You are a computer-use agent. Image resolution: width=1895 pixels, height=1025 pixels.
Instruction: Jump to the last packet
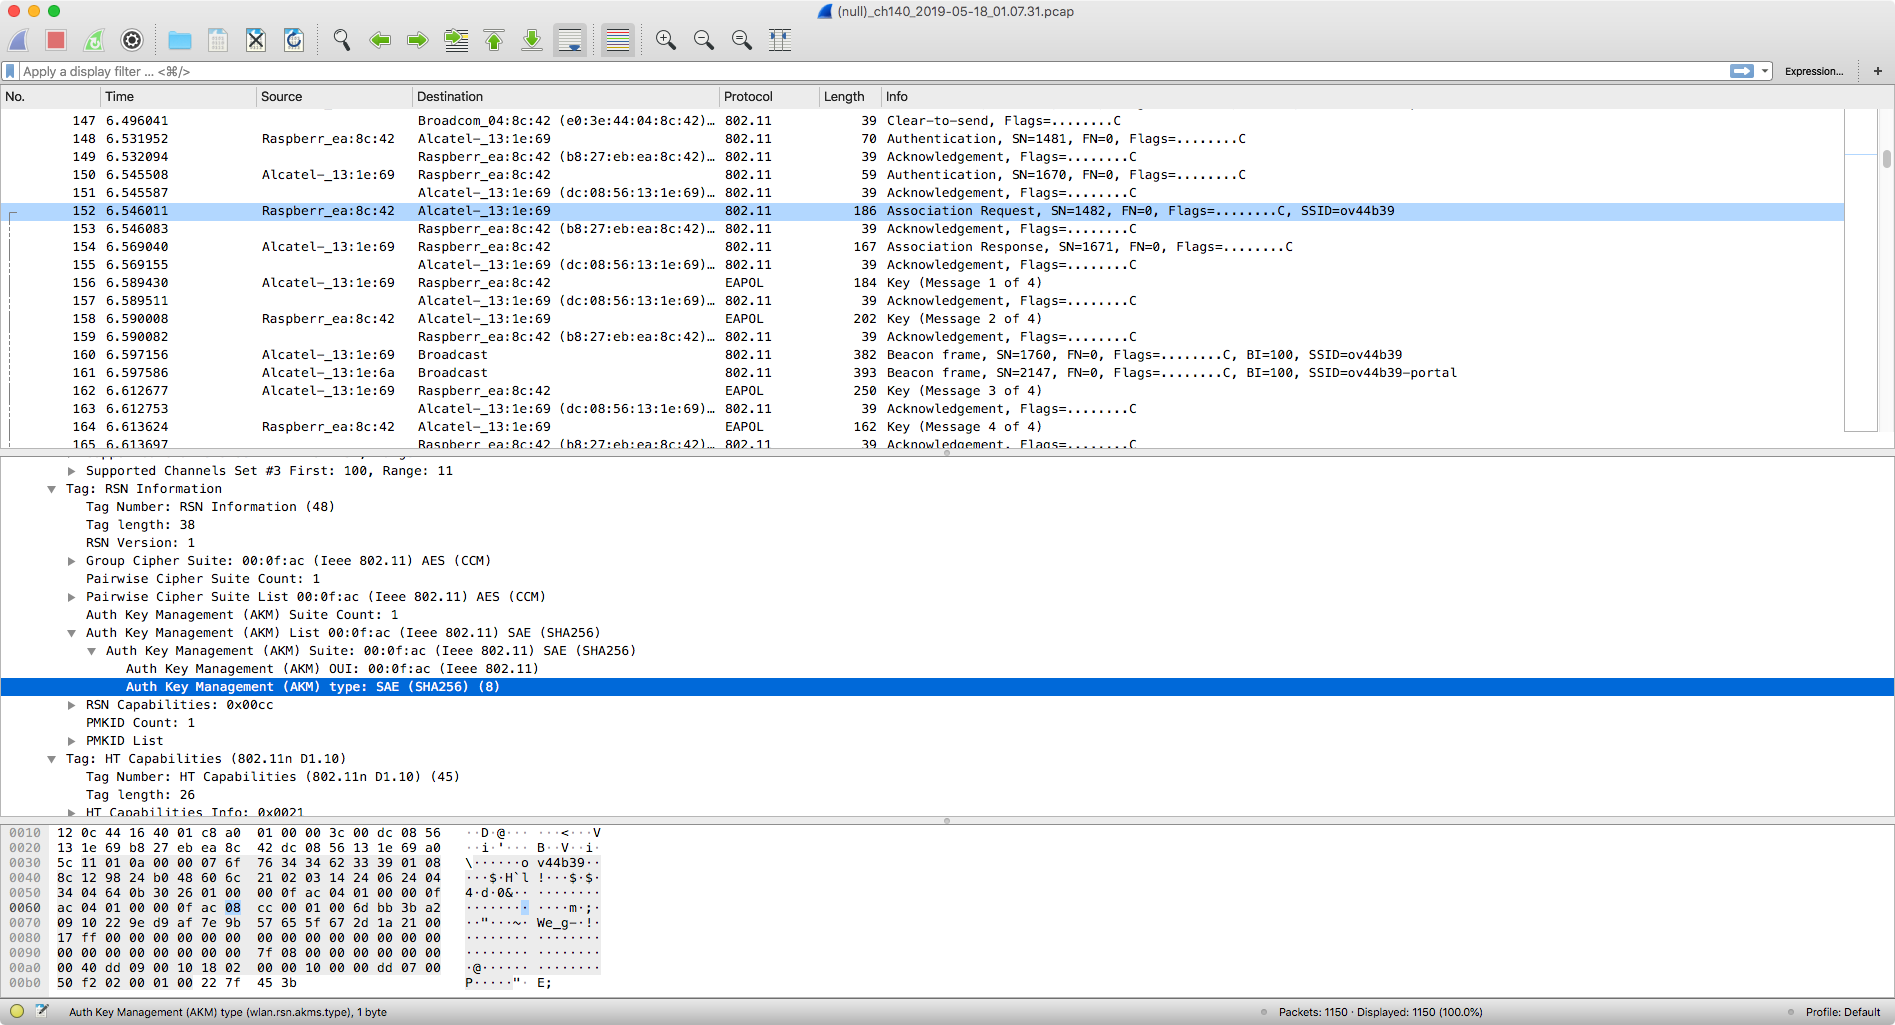click(532, 40)
